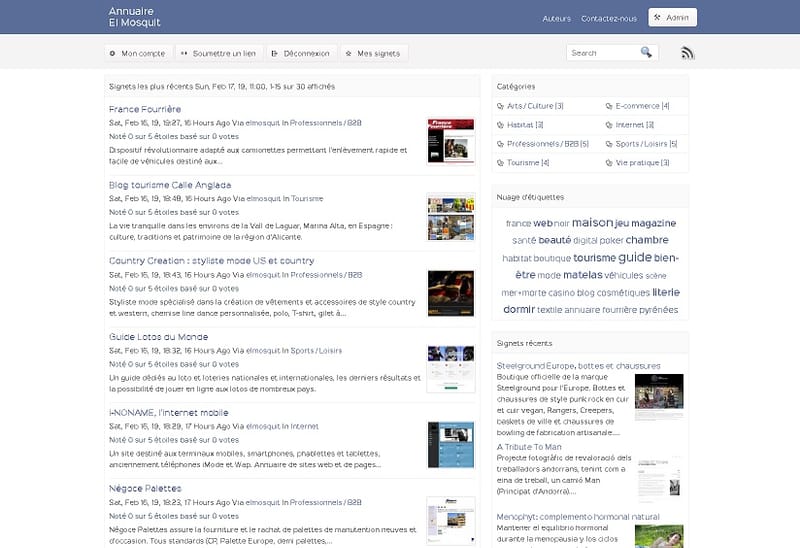Open the Country Creation styliste mode listing

(211, 261)
